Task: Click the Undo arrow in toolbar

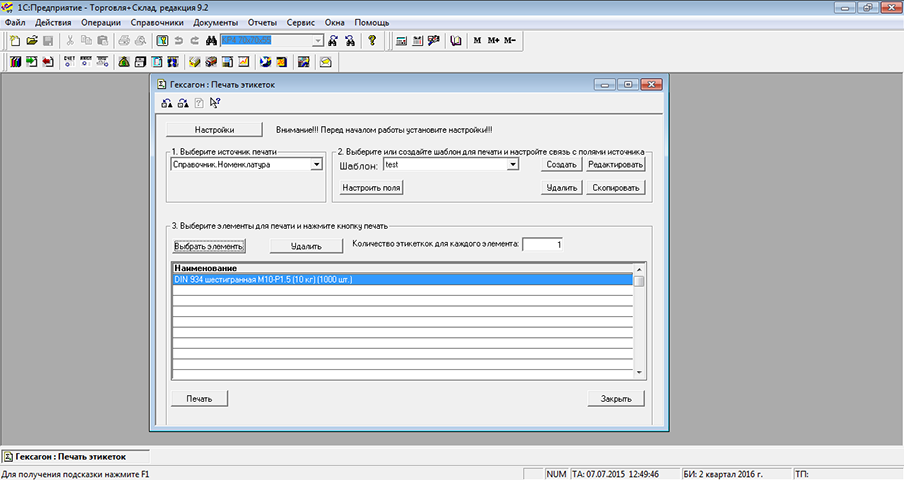Action: 179,41
